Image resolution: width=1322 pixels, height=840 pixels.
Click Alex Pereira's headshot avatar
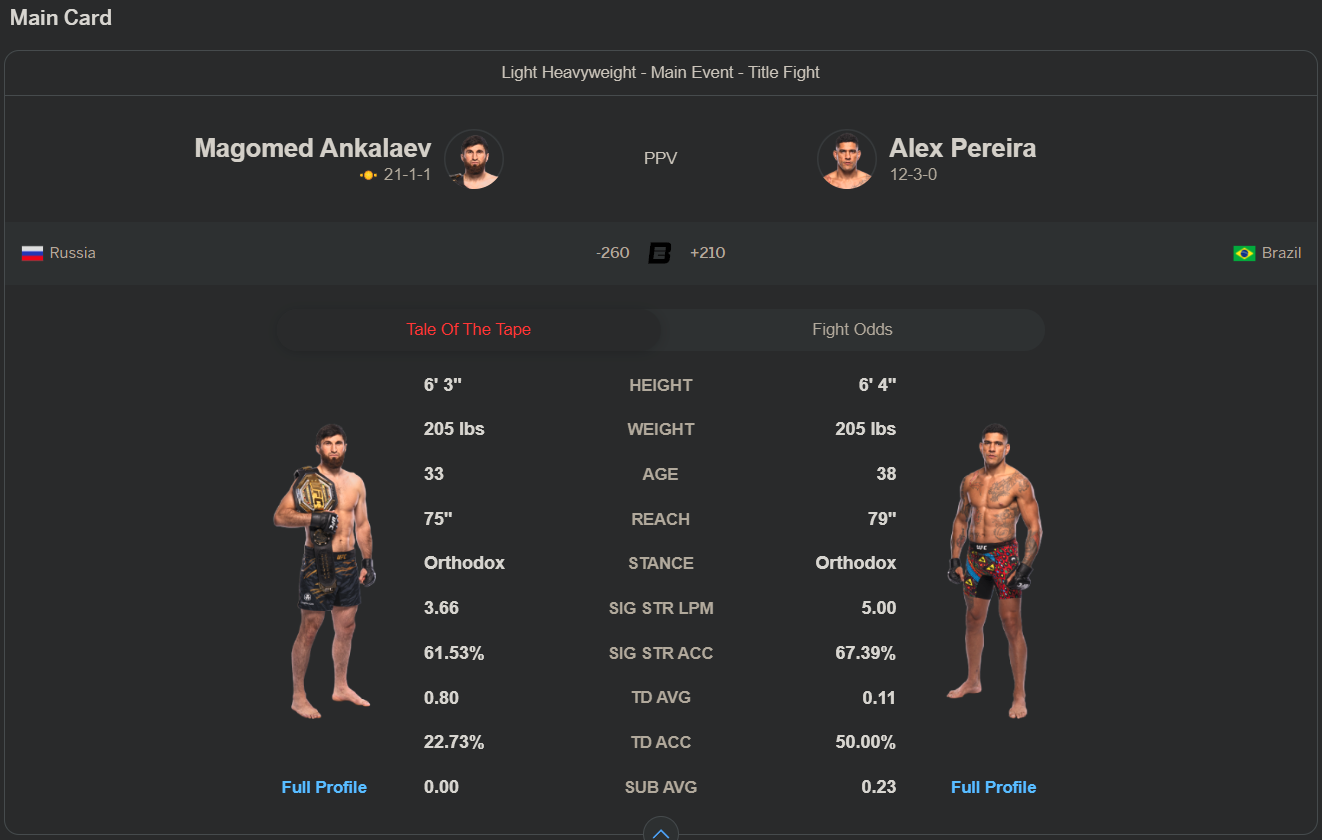coord(847,159)
